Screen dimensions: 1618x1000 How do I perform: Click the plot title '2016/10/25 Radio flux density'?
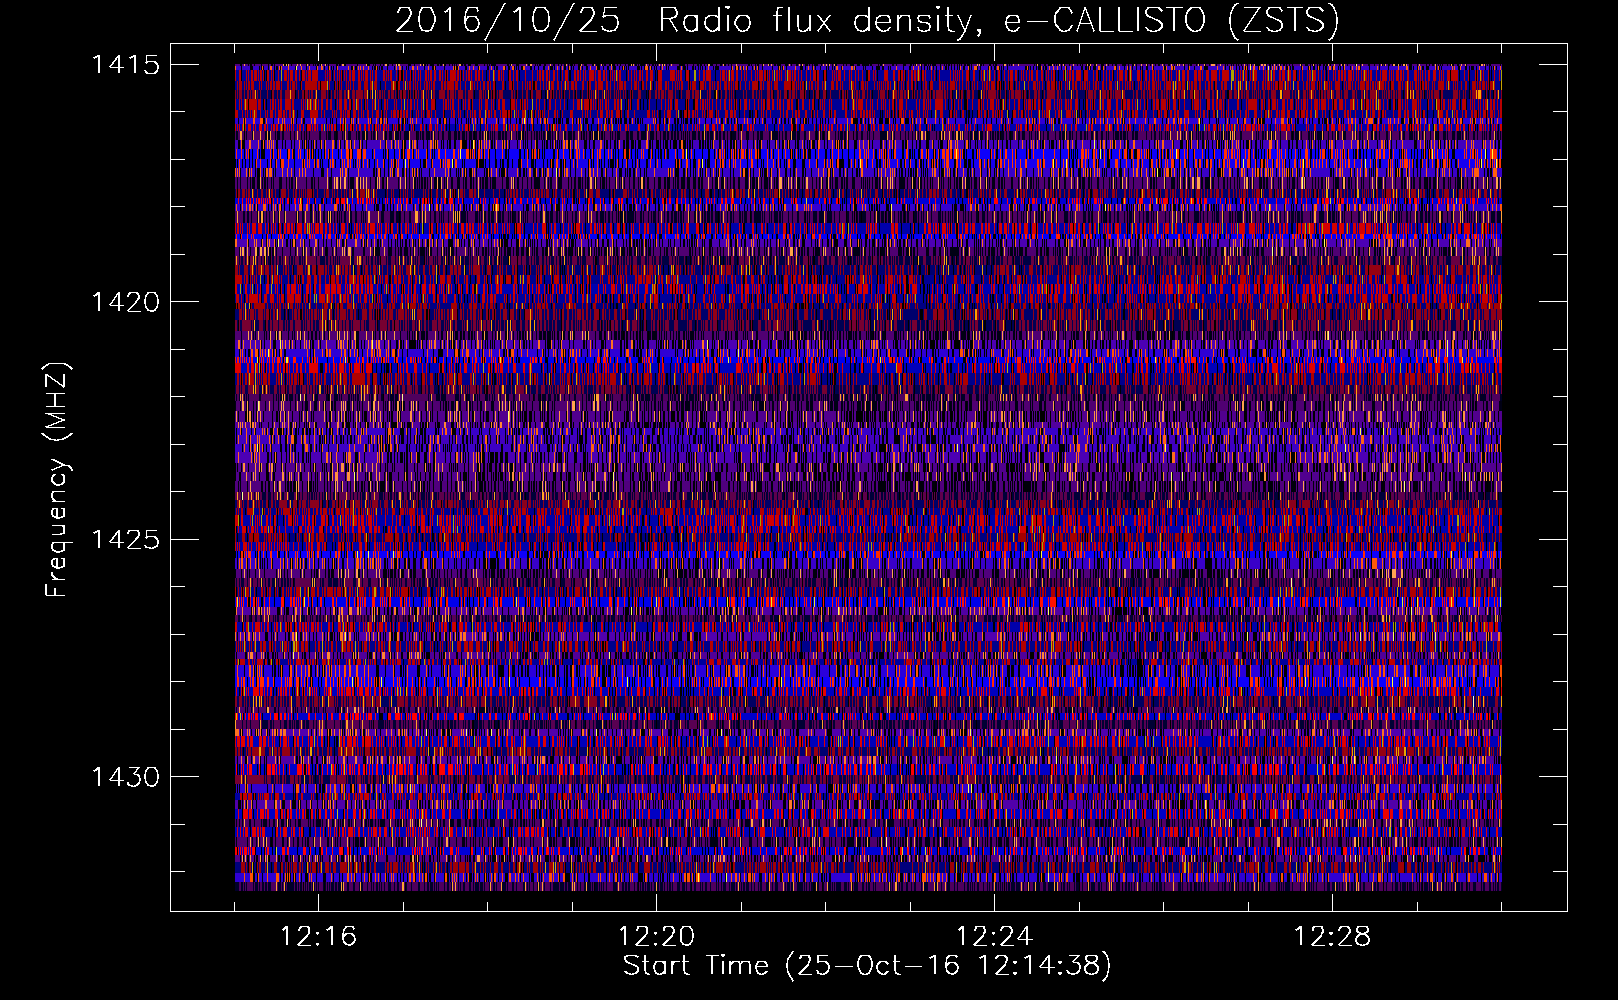point(866,20)
